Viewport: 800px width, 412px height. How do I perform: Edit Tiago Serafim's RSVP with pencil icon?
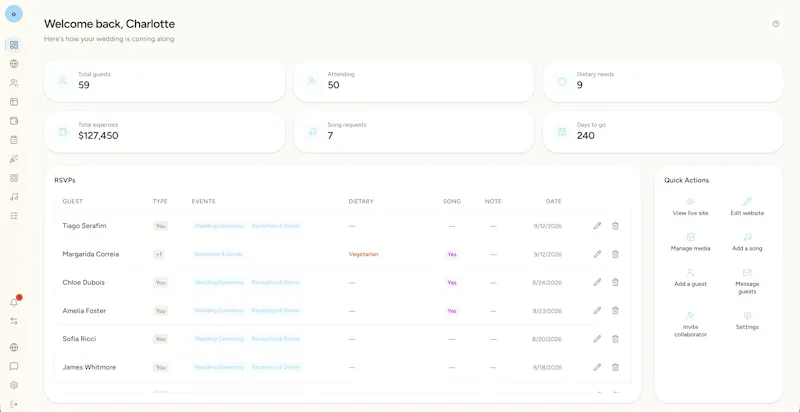[597, 226]
